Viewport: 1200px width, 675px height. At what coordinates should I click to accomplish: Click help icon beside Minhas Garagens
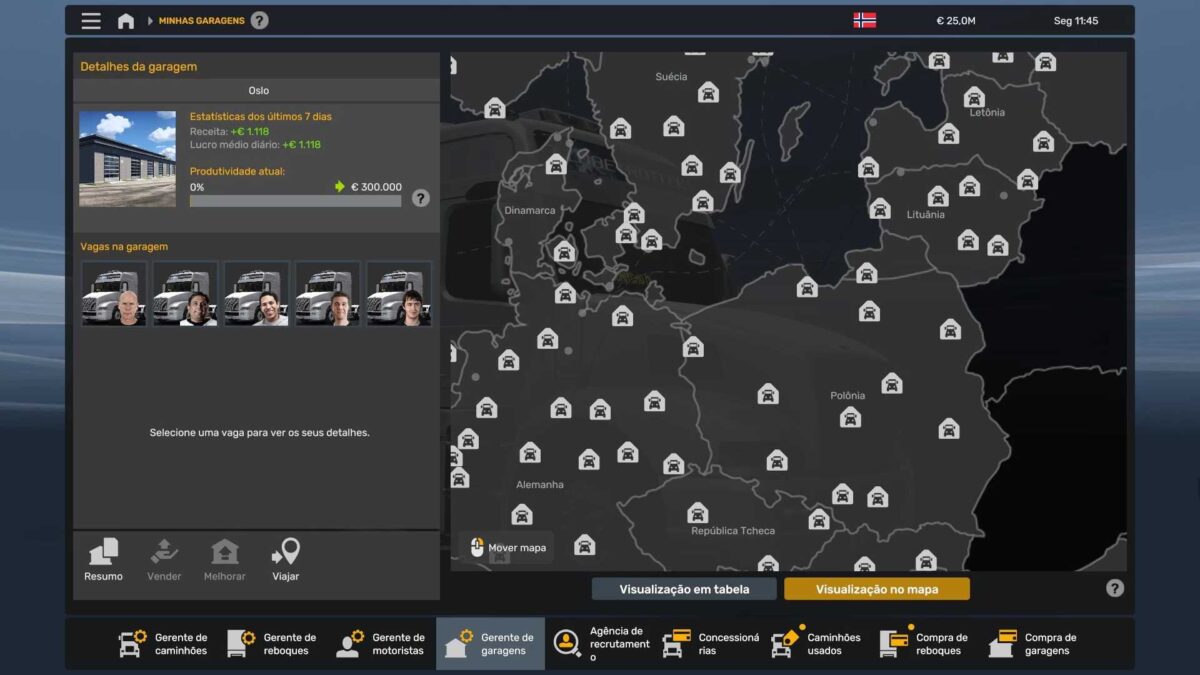point(259,21)
